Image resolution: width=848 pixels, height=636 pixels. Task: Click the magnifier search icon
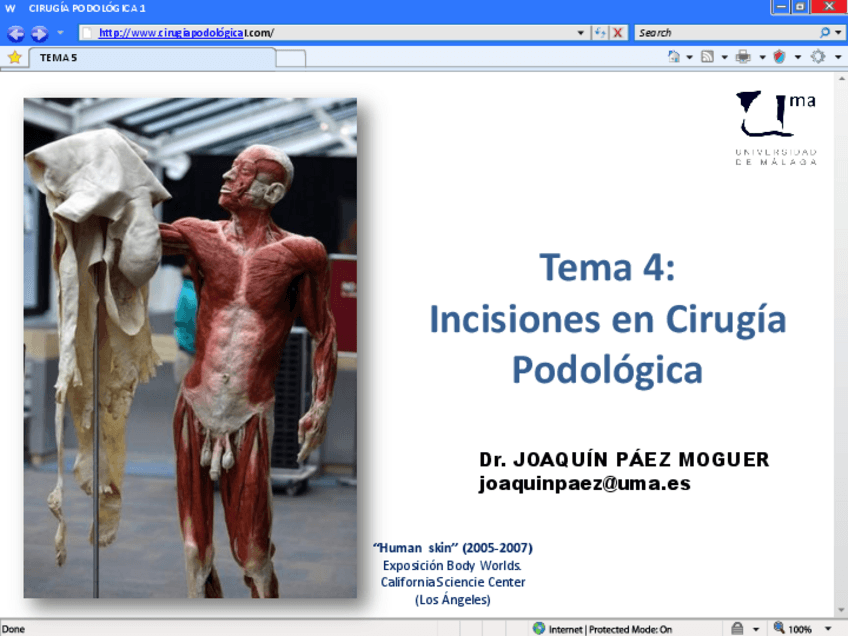pyautogui.click(x=824, y=33)
